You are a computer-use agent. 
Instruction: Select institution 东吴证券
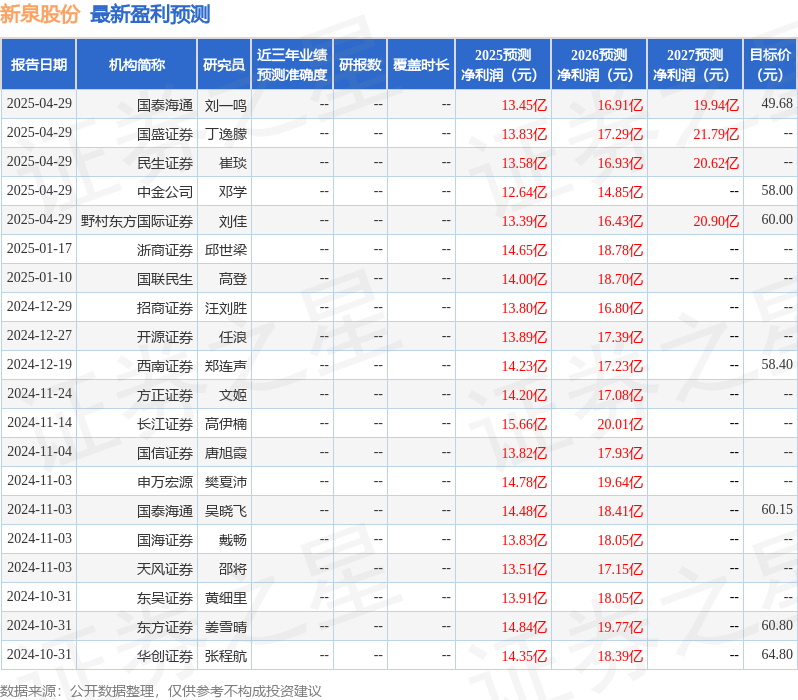coord(165,599)
